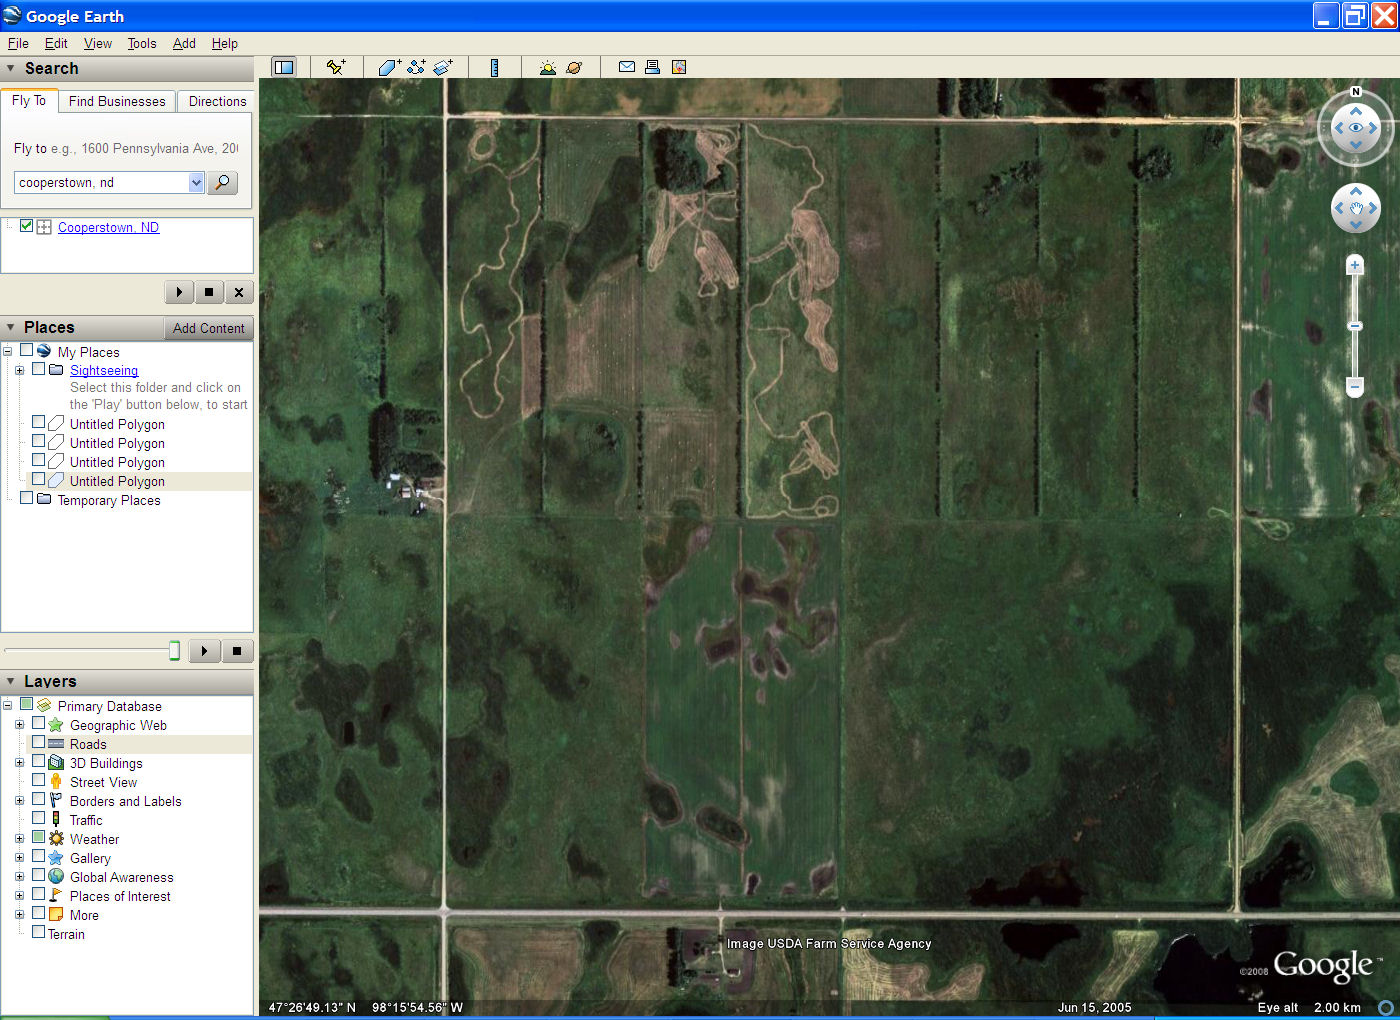Enable the 3D Buildings layer checkbox
The image size is (1400, 1020).
point(38,761)
